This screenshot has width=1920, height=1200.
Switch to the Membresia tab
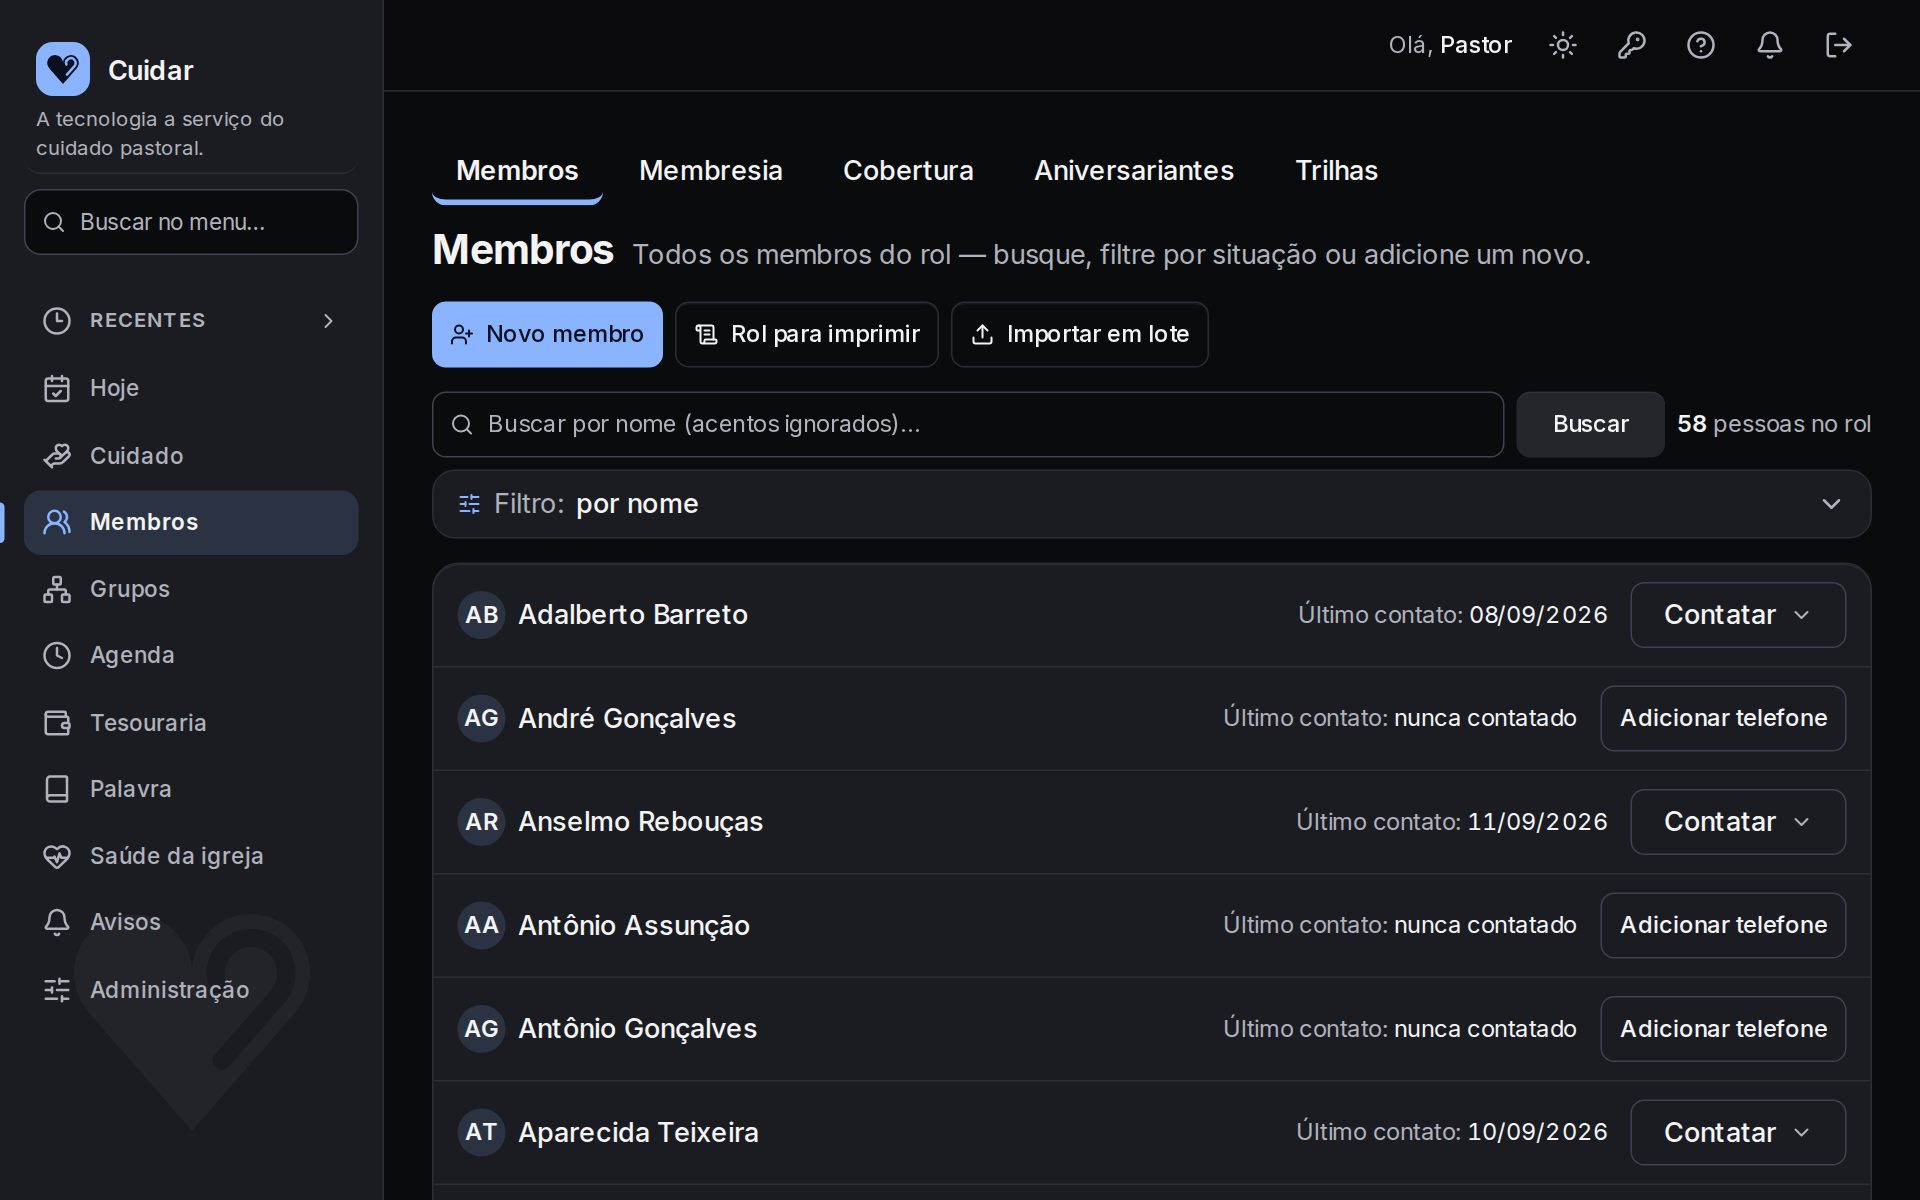click(x=710, y=170)
